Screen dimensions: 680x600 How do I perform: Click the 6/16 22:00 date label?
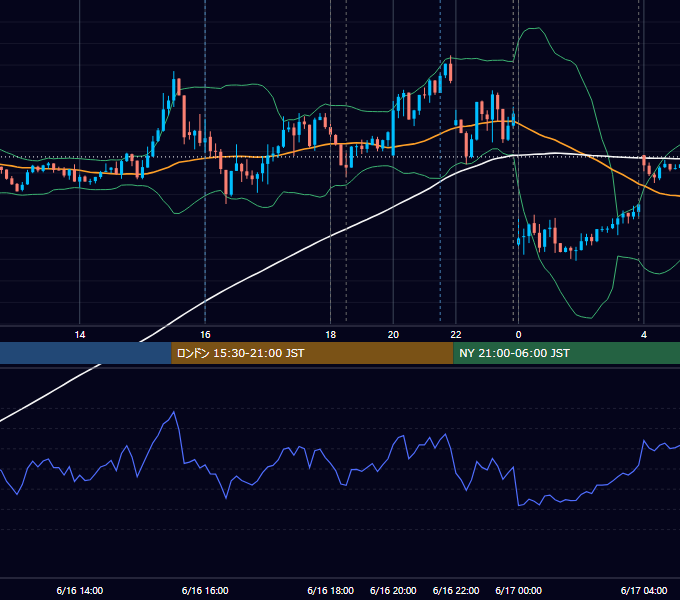point(456,590)
